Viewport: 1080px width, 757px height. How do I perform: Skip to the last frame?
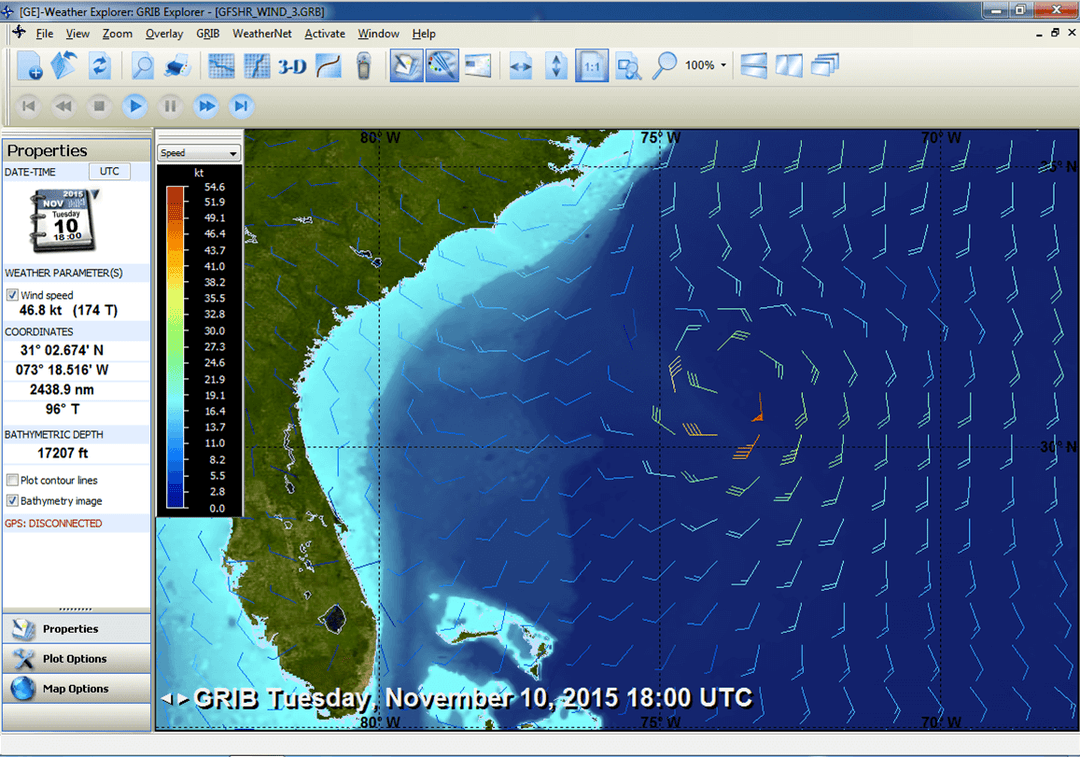(241, 106)
